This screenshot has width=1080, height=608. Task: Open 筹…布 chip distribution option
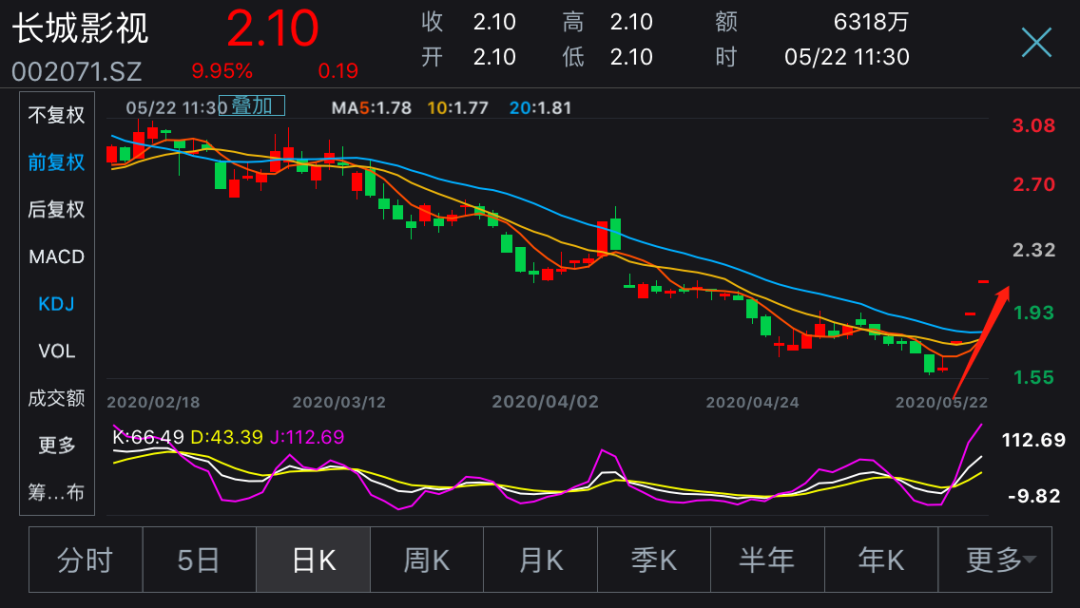coord(56,492)
